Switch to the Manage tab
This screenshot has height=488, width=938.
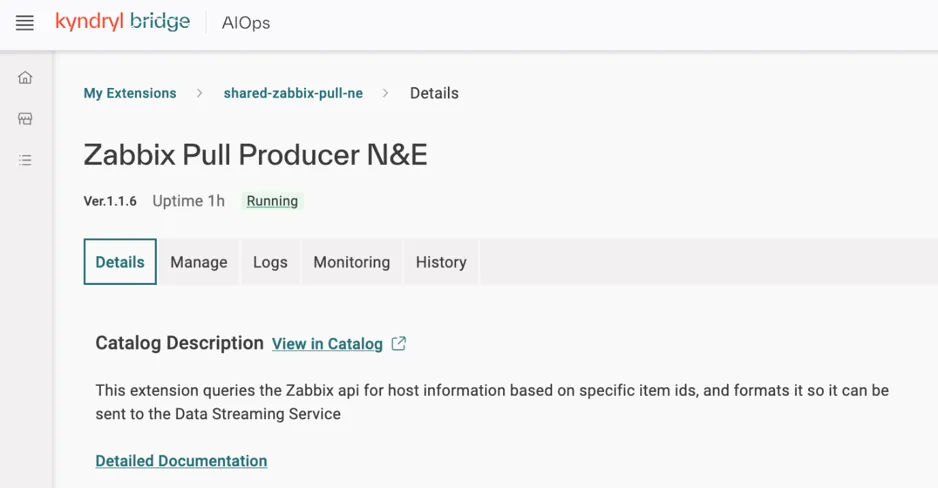[199, 262]
